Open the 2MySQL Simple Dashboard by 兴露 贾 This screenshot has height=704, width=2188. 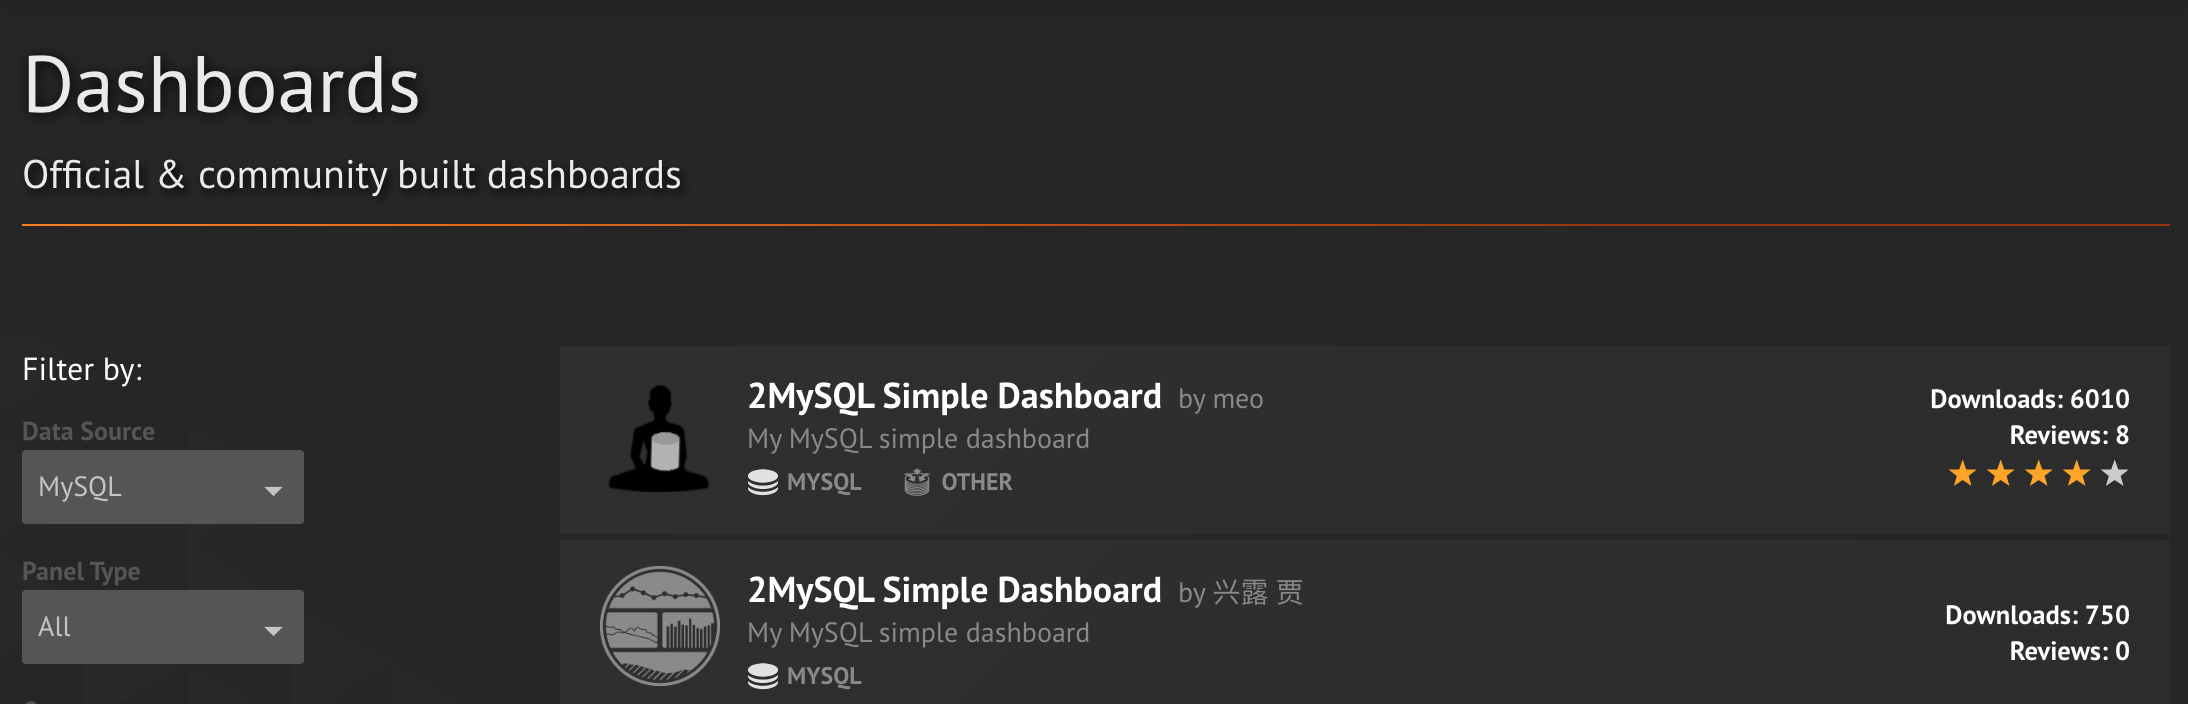tap(954, 590)
